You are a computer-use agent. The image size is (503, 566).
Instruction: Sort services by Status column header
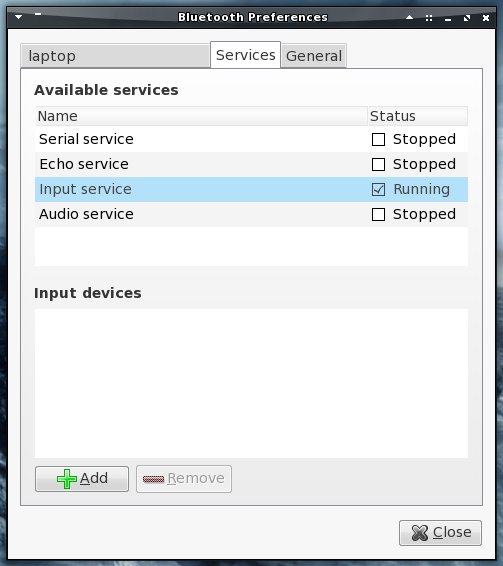418,116
